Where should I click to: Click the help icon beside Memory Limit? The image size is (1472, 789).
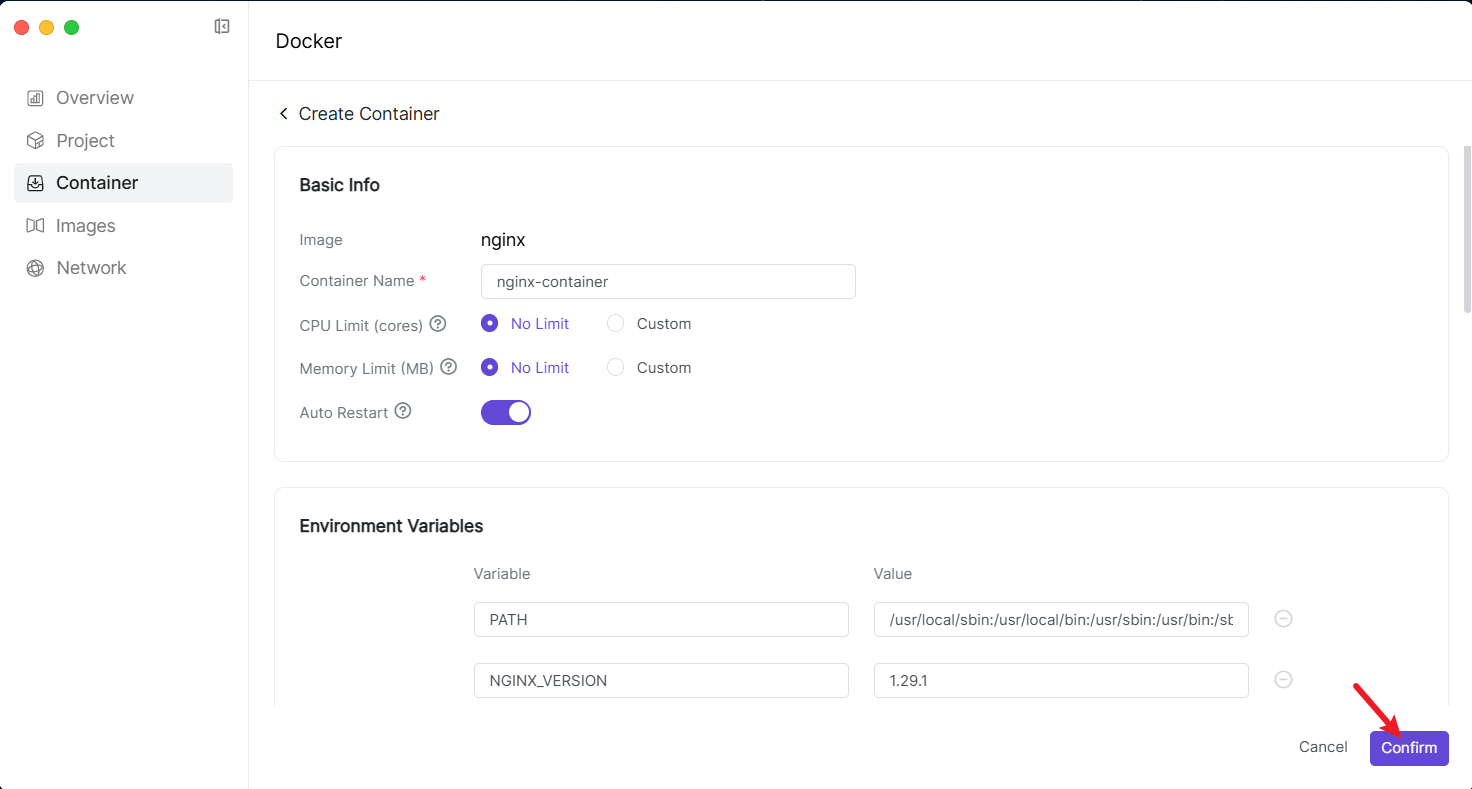(x=448, y=367)
